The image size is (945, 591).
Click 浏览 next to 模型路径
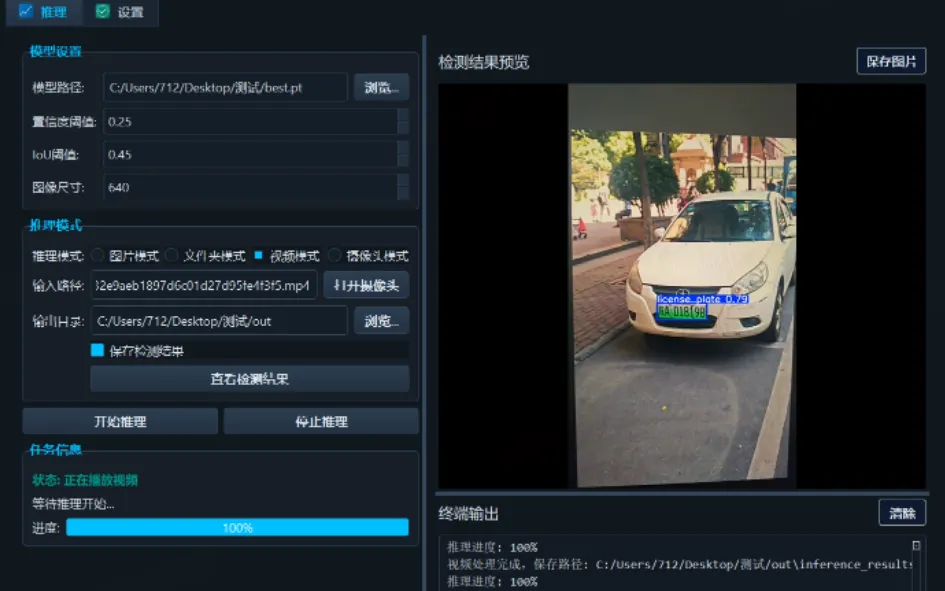coord(380,87)
